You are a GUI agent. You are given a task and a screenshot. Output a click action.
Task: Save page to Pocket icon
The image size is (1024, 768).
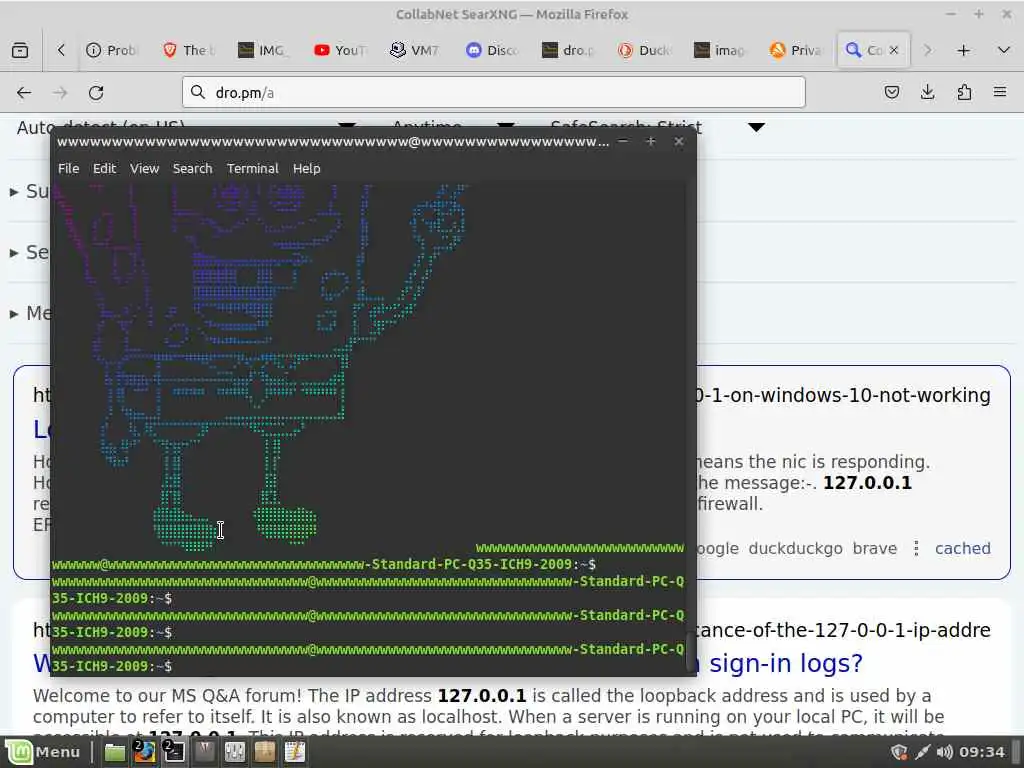coord(891,92)
